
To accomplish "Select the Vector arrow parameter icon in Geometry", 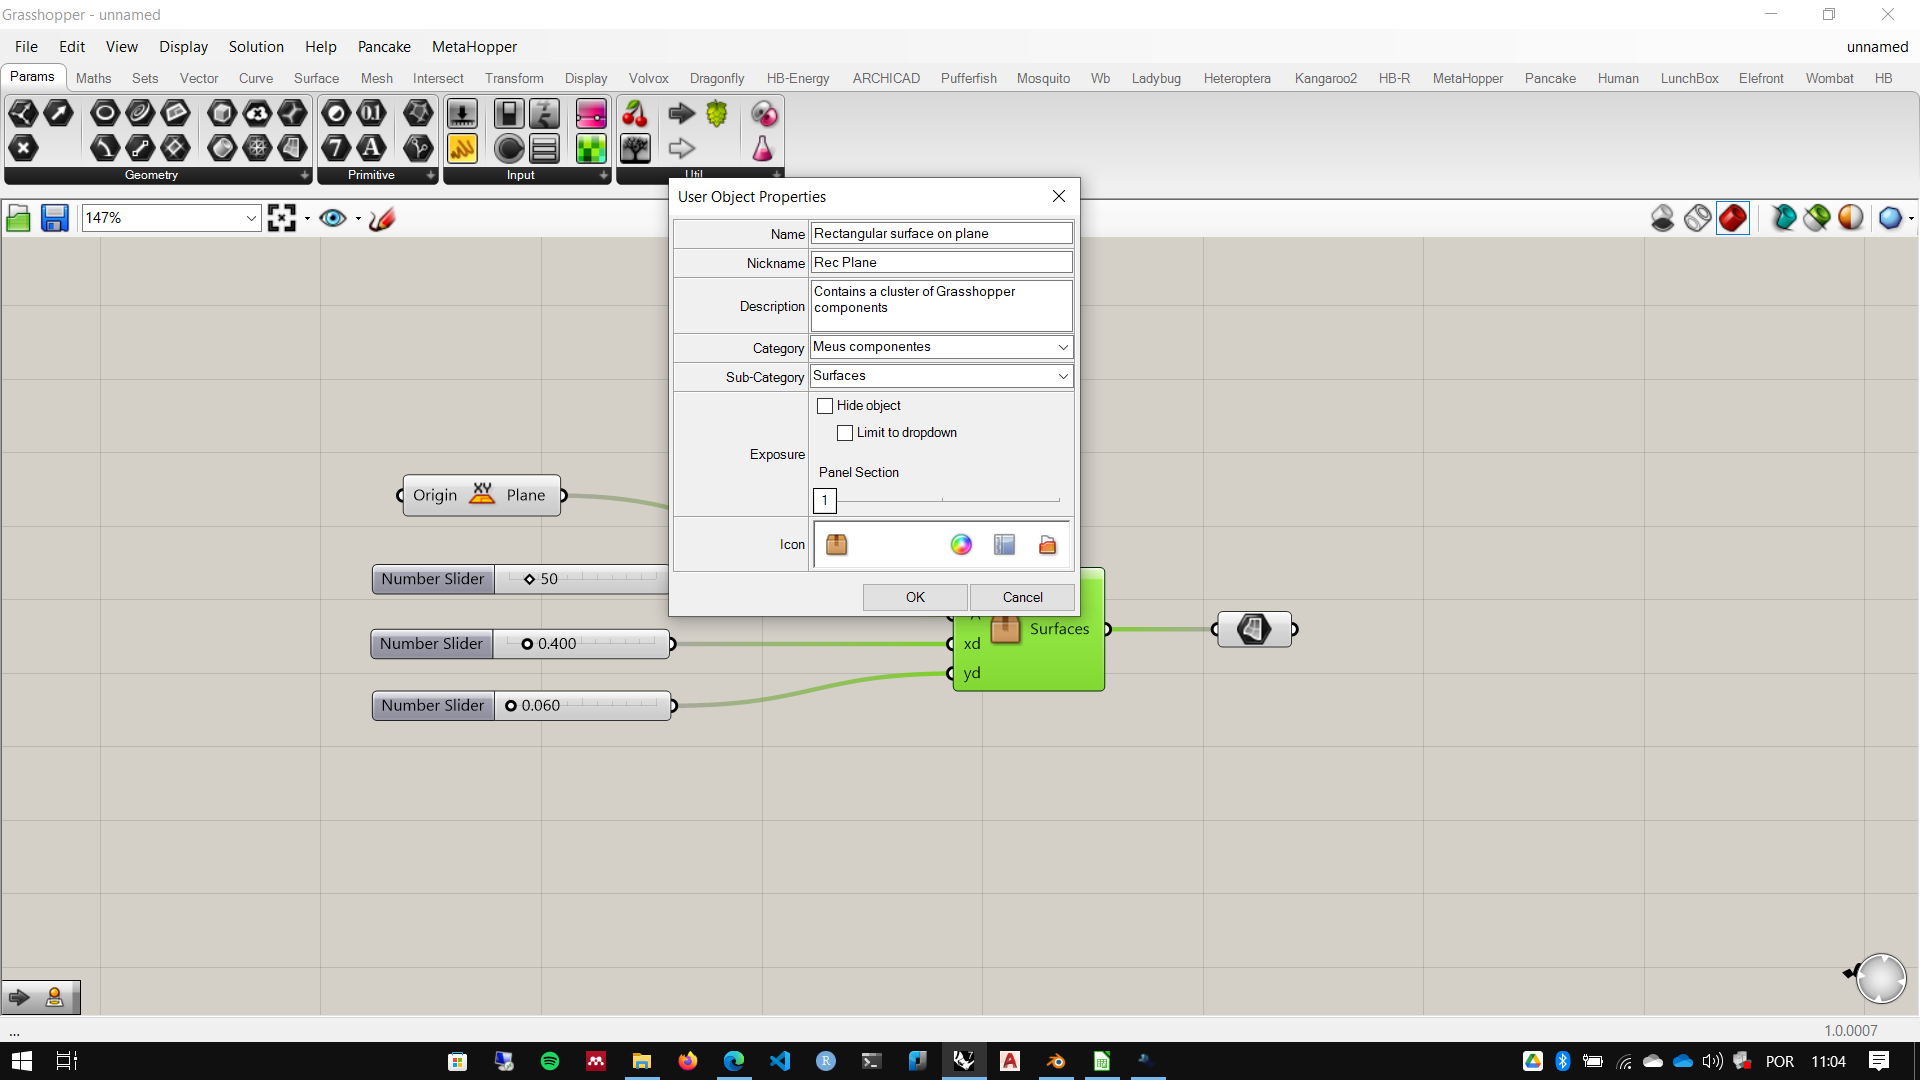I will (59, 114).
